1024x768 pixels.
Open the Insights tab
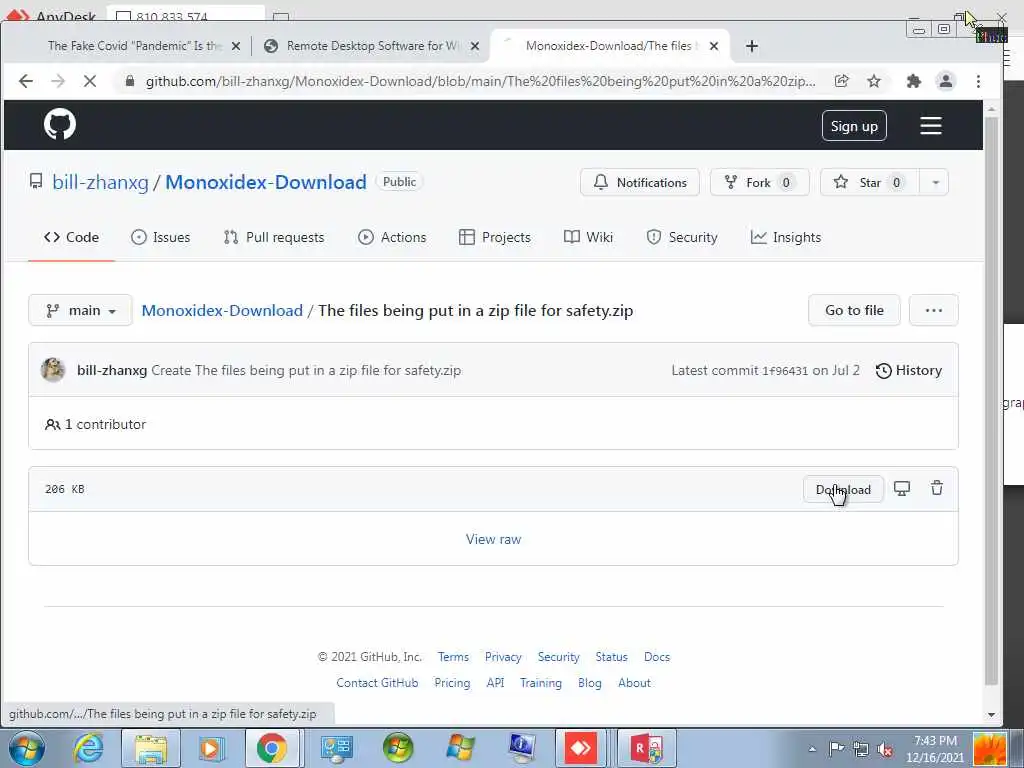click(x=786, y=237)
